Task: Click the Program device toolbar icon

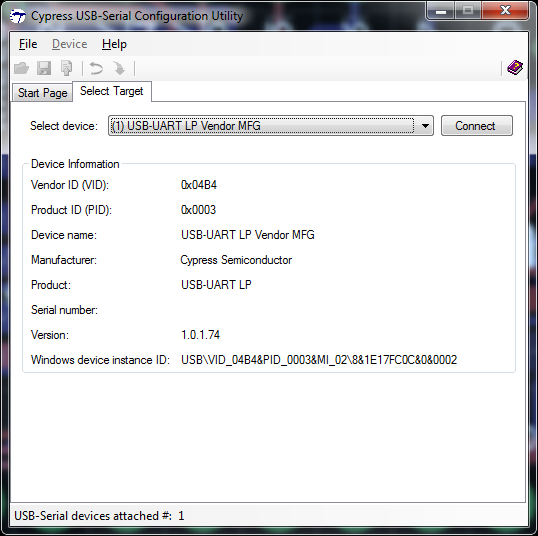Action: (67, 68)
